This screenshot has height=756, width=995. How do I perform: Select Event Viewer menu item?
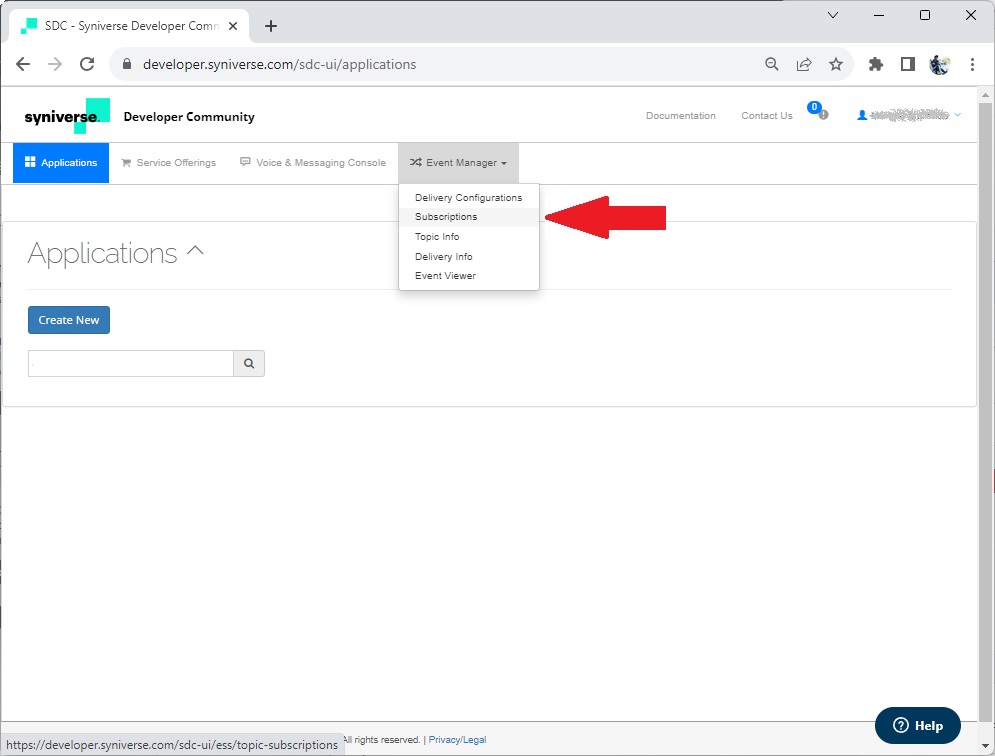click(x=468, y=275)
